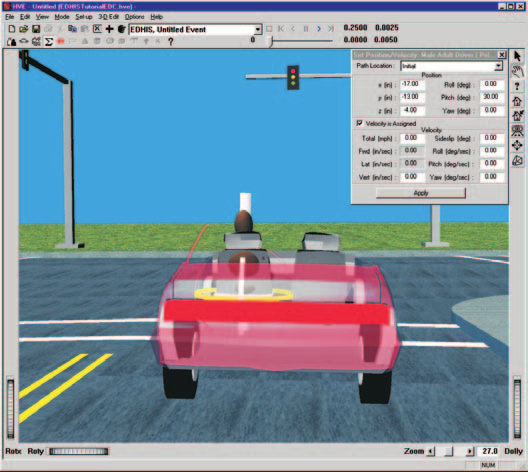Screen dimensions: 528x472
Task: Close the Set Position/Velocity dialog
Action: 502,55
